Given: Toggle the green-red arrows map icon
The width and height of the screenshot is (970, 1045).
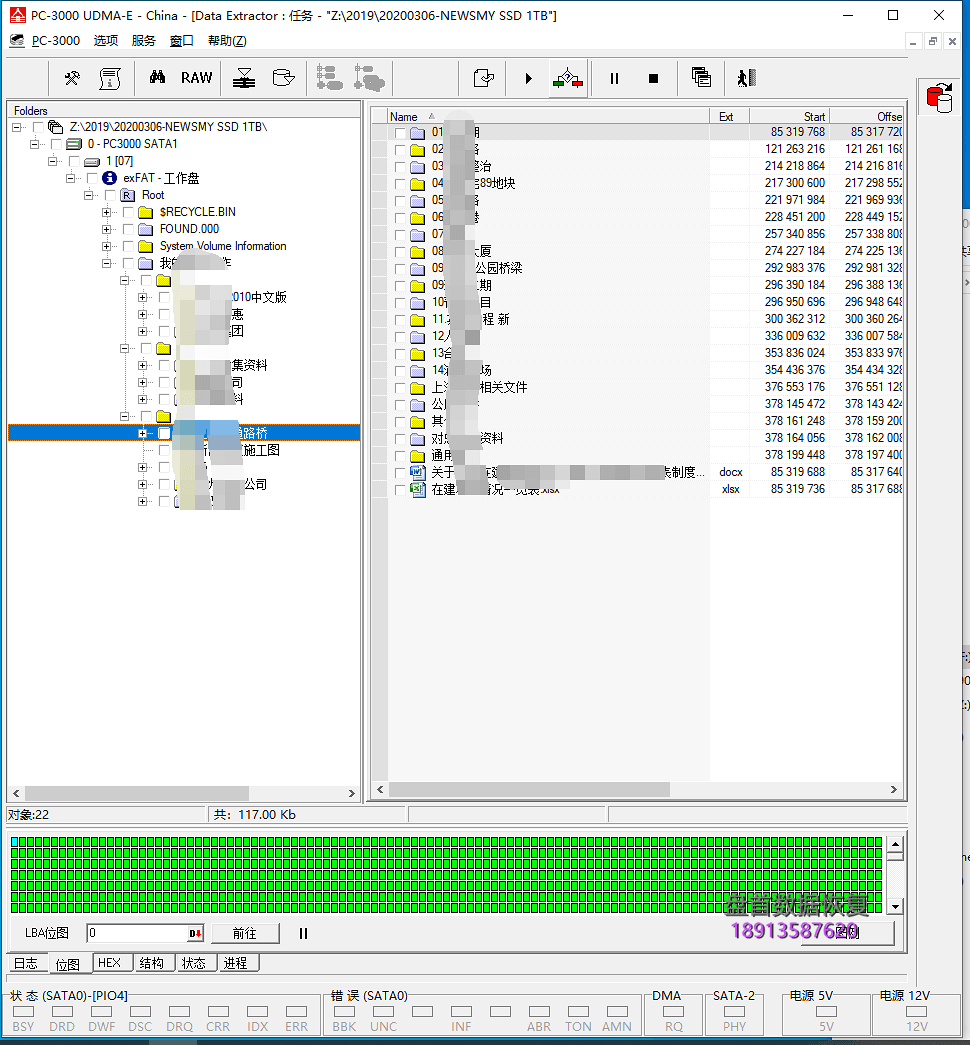Looking at the screenshot, I should point(568,79).
